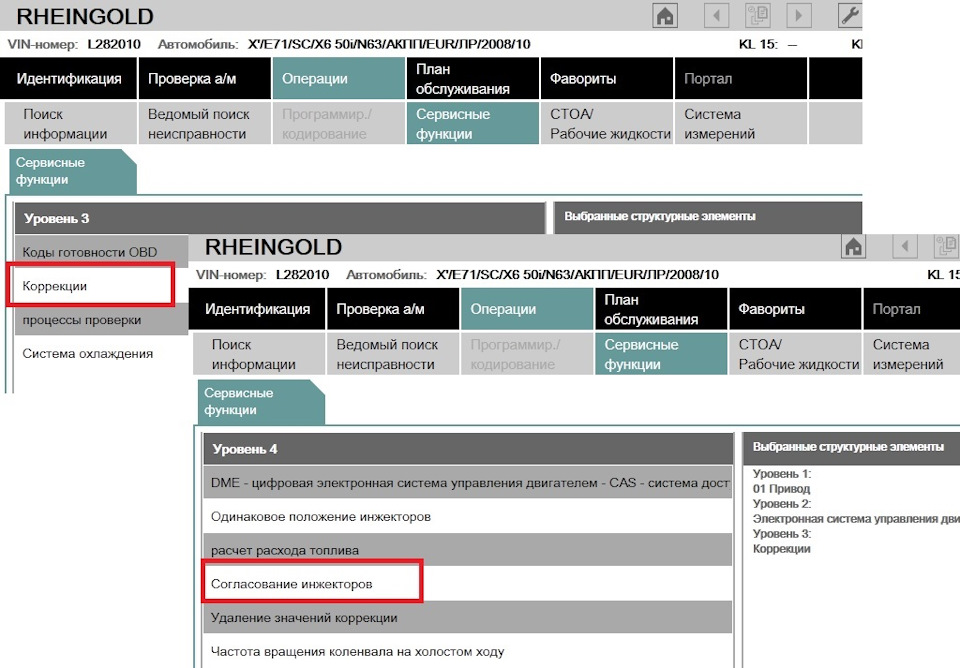
Task: Open Система измерений in lower-right window
Action: pos(912,354)
